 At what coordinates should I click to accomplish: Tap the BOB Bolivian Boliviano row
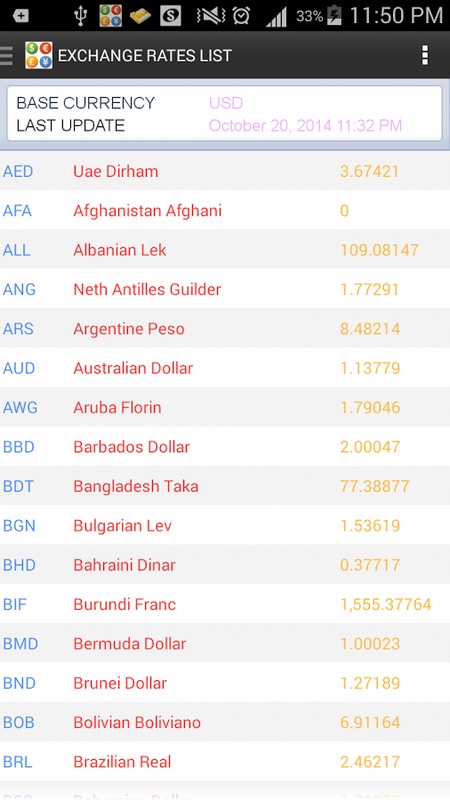pos(225,722)
